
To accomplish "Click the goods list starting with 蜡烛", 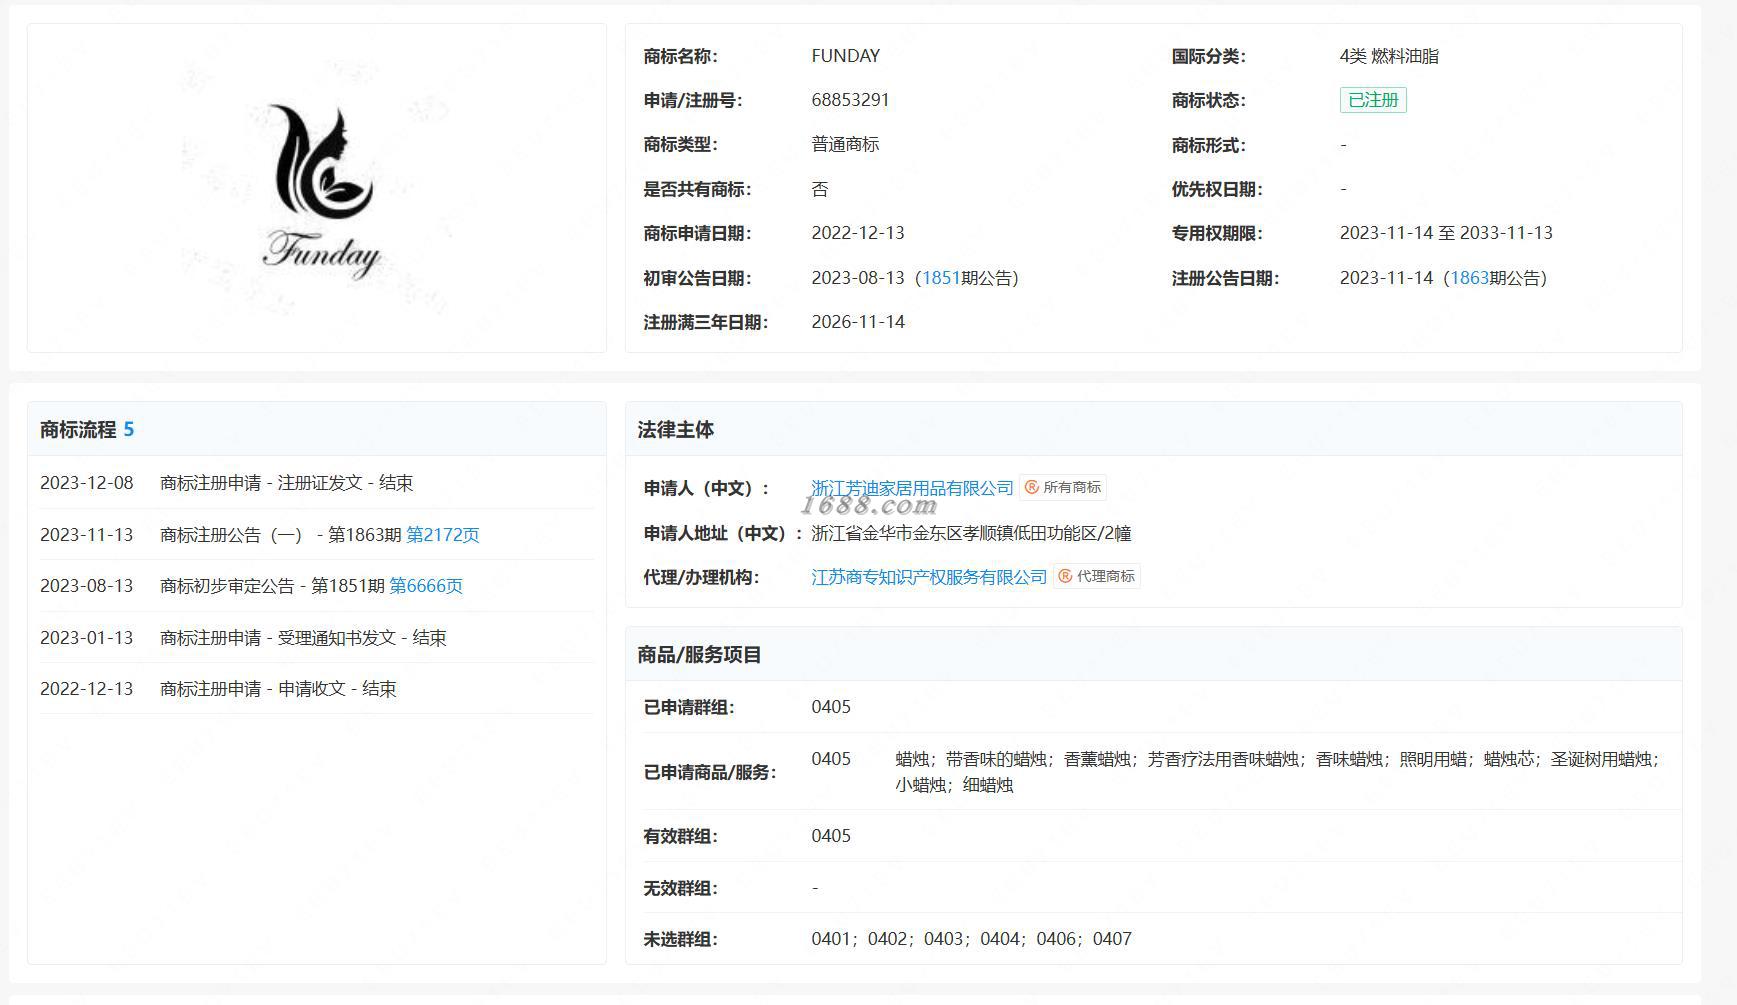I will coord(1277,772).
